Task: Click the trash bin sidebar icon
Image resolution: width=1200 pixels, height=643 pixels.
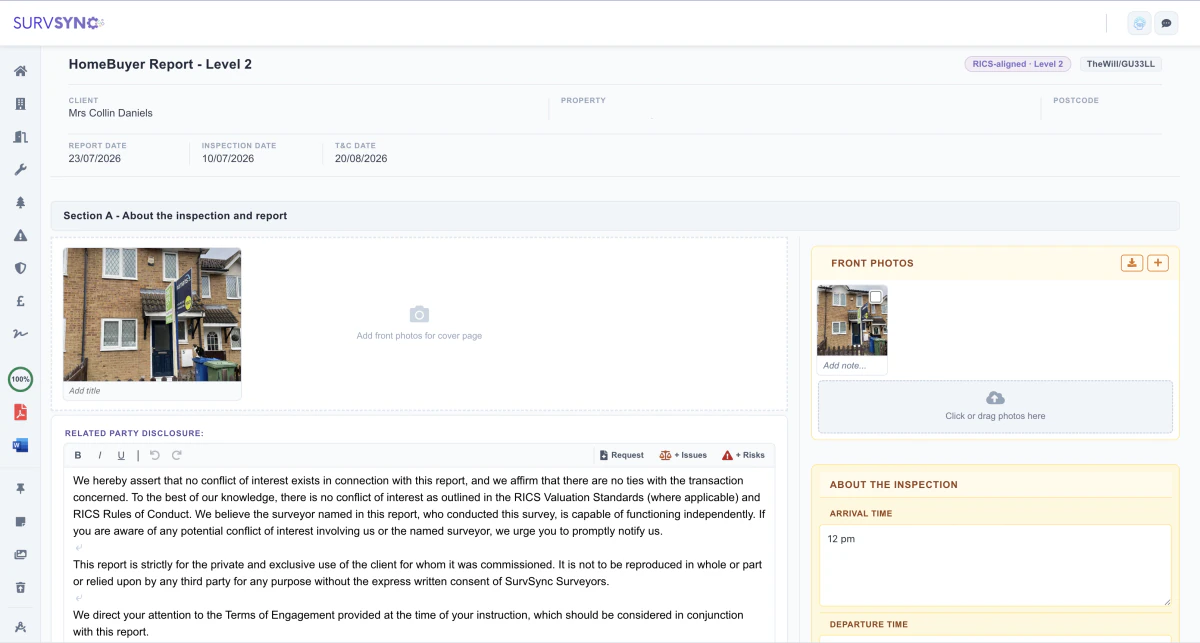Action: (x=20, y=588)
